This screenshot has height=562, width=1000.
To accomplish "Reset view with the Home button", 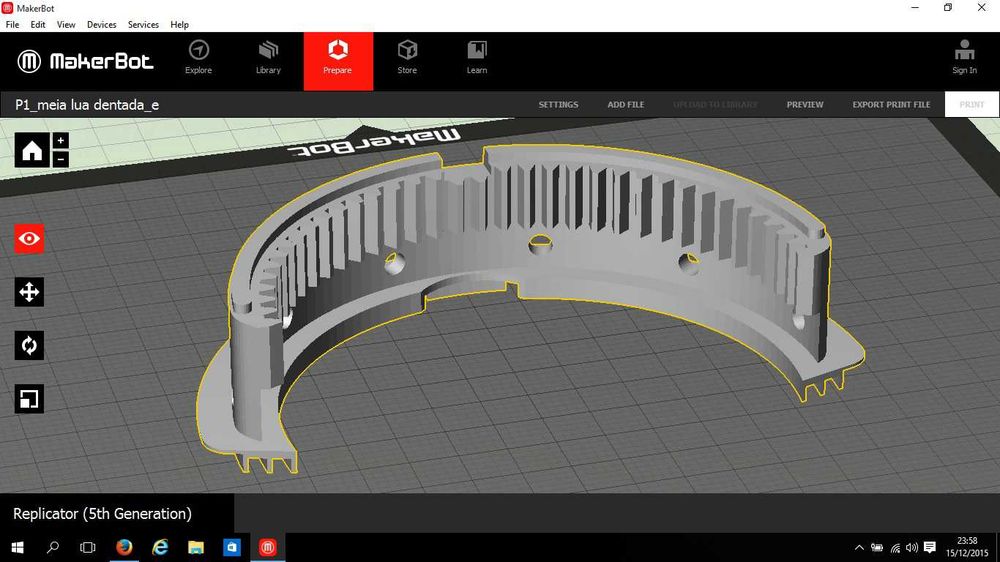I will pos(32,151).
